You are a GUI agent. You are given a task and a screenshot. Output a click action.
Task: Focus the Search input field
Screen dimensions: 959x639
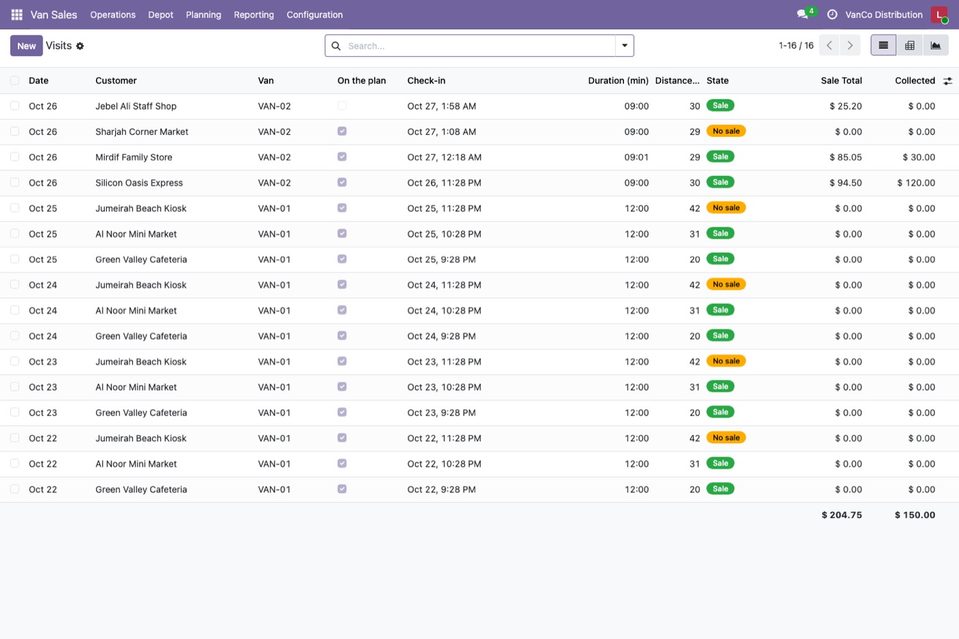coord(479,46)
